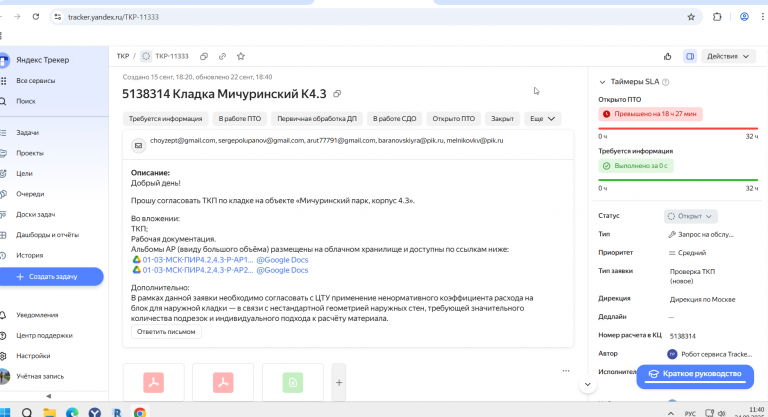Go to Проекты in the sidebar

[x=29, y=153]
